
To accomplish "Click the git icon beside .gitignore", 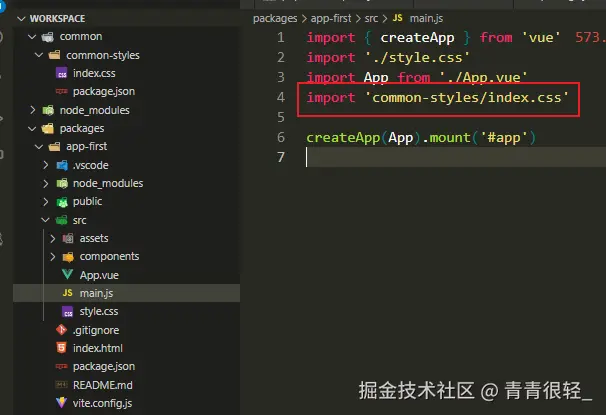I will click(x=61, y=330).
